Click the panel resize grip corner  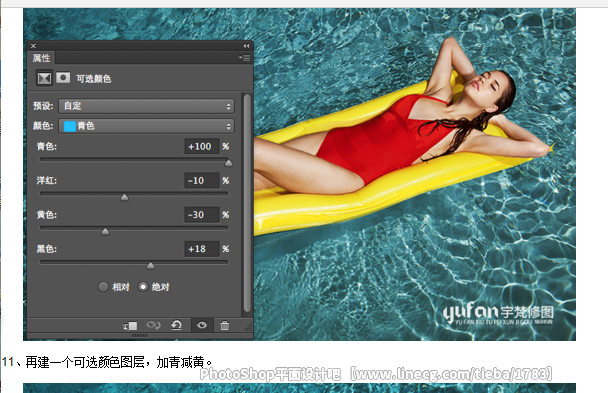coord(248,328)
